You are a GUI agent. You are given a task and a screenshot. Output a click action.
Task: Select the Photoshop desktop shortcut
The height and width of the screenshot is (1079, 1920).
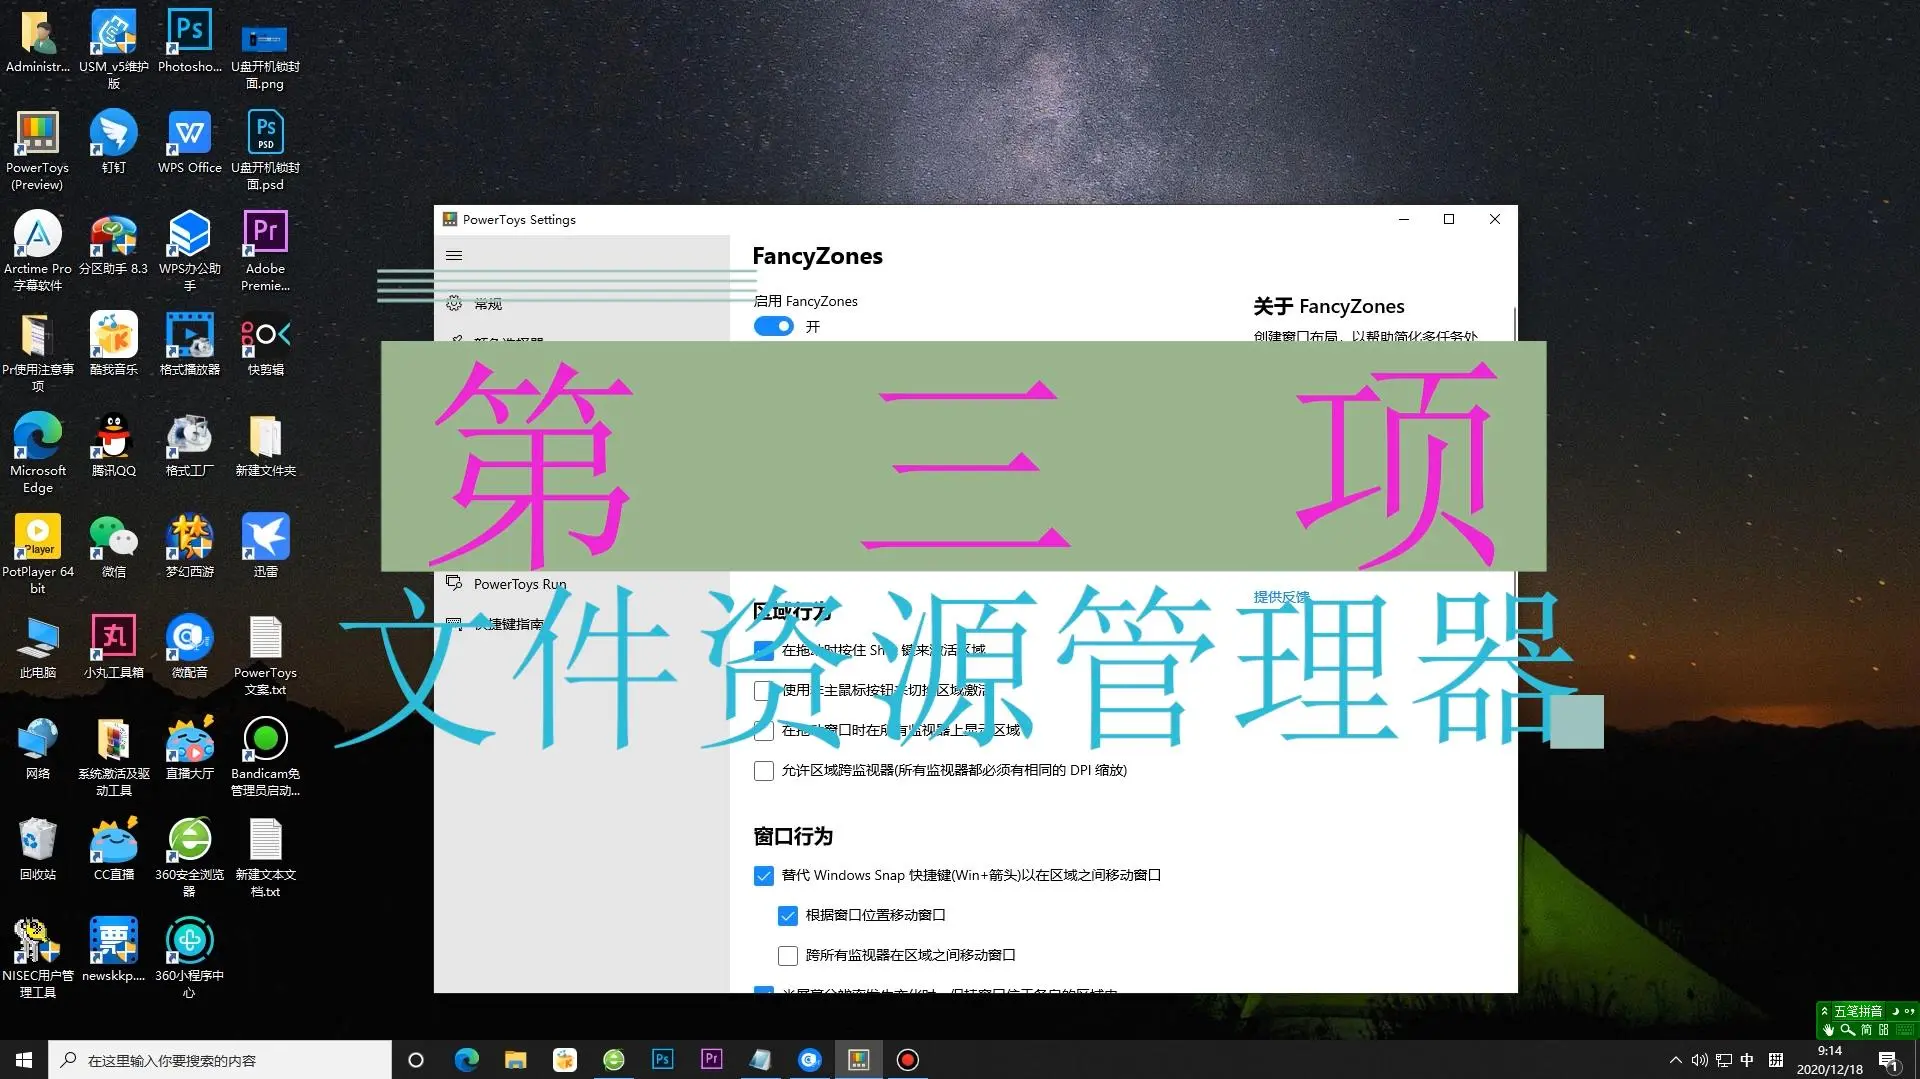point(190,41)
